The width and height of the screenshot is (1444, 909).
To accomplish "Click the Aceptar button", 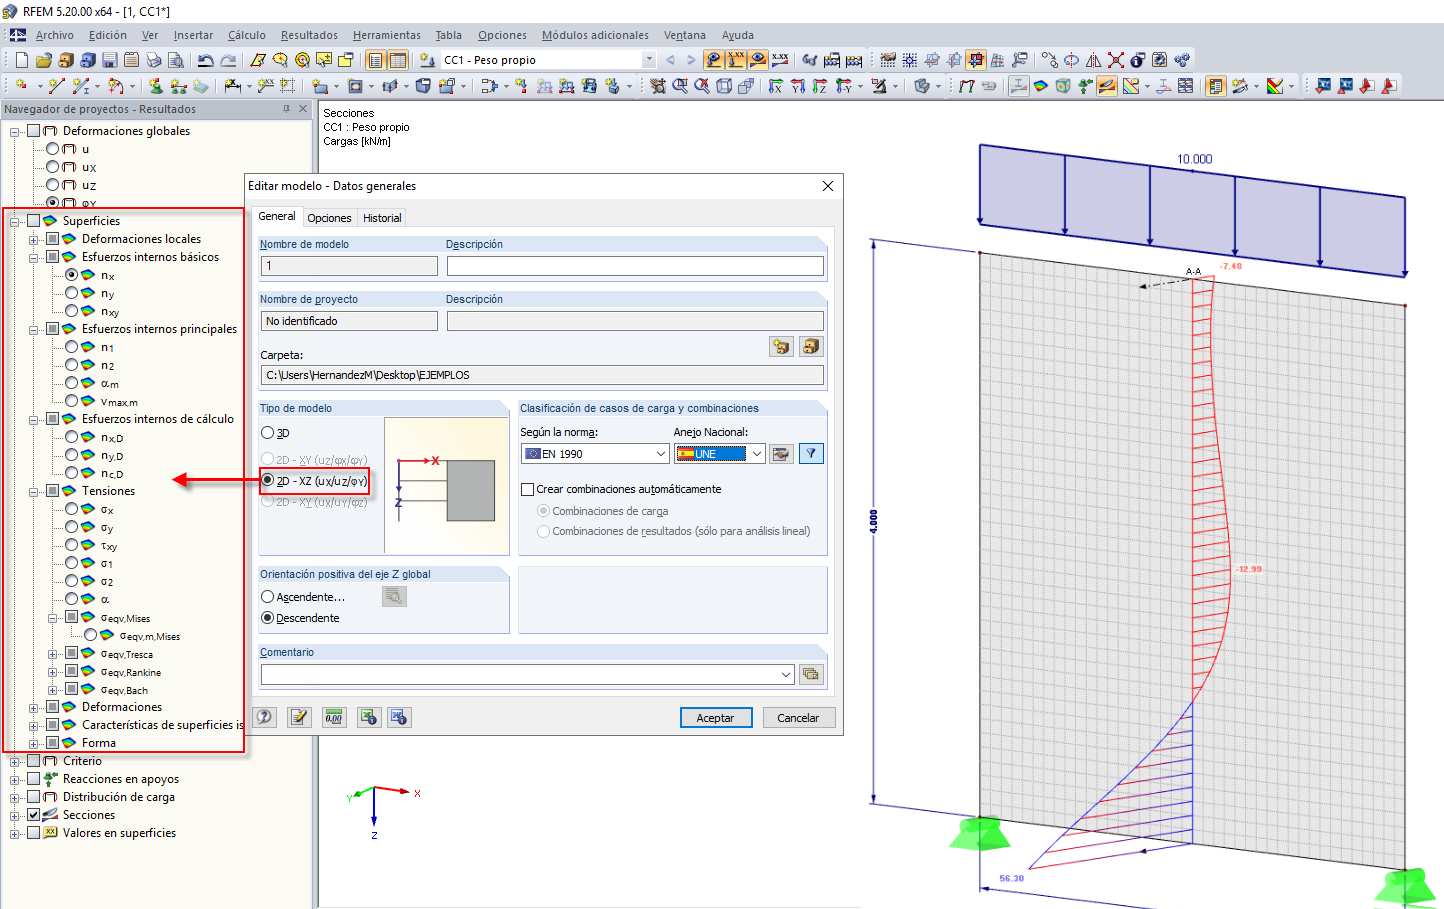I will point(716,718).
